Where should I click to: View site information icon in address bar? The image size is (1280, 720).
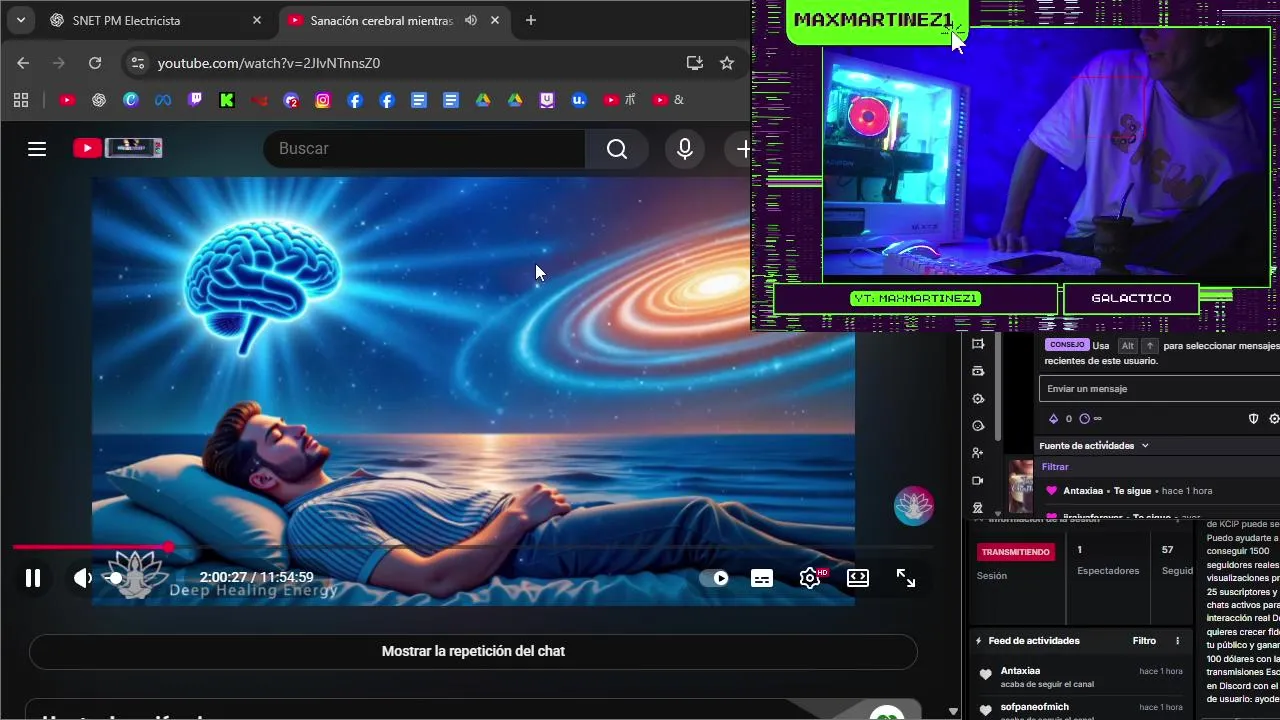(138, 63)
